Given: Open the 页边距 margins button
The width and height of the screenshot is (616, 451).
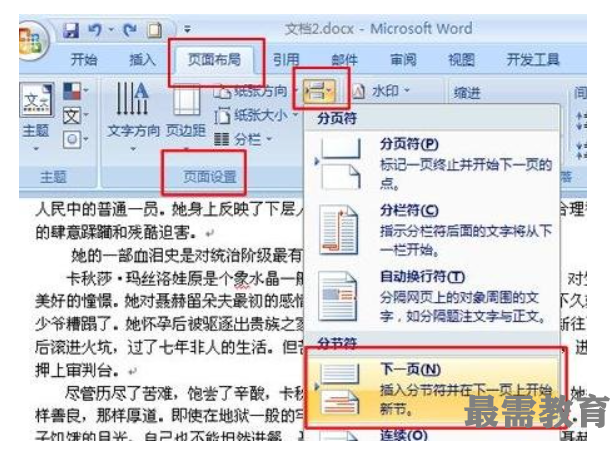Looking at the screenshot, I should pyautogui.click(x=186, y=116).
